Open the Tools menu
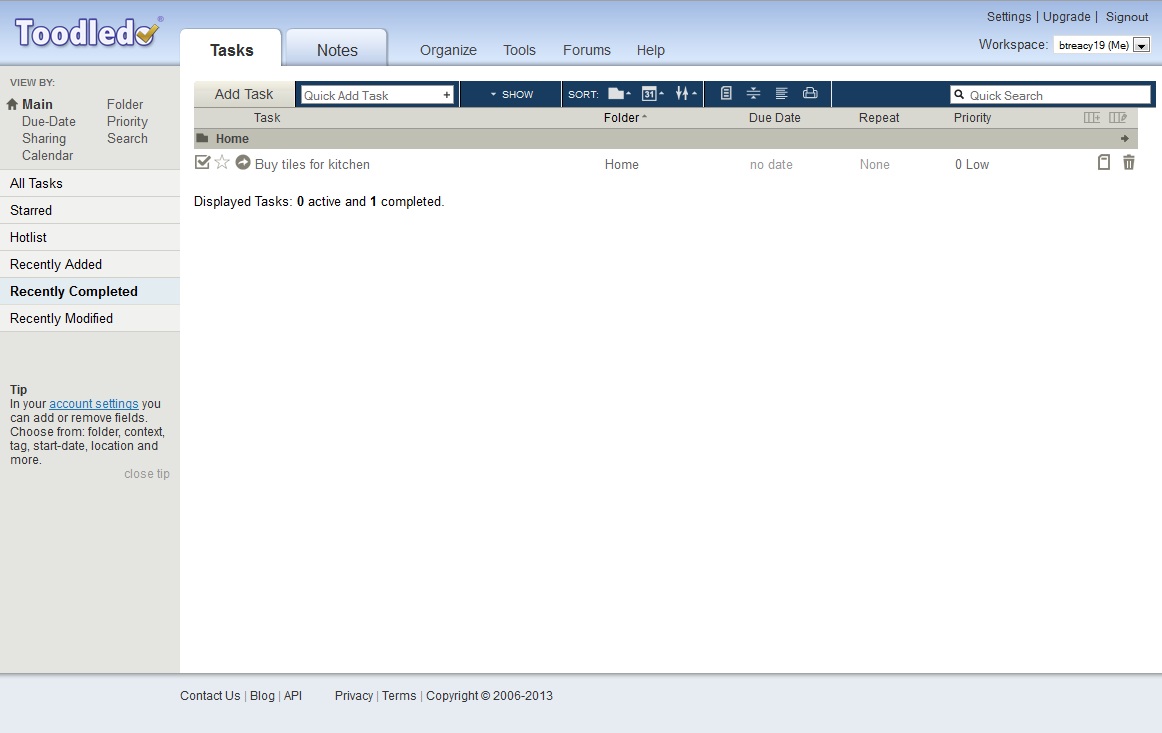This screenshot has height=733, width=1162. point(519,50)
